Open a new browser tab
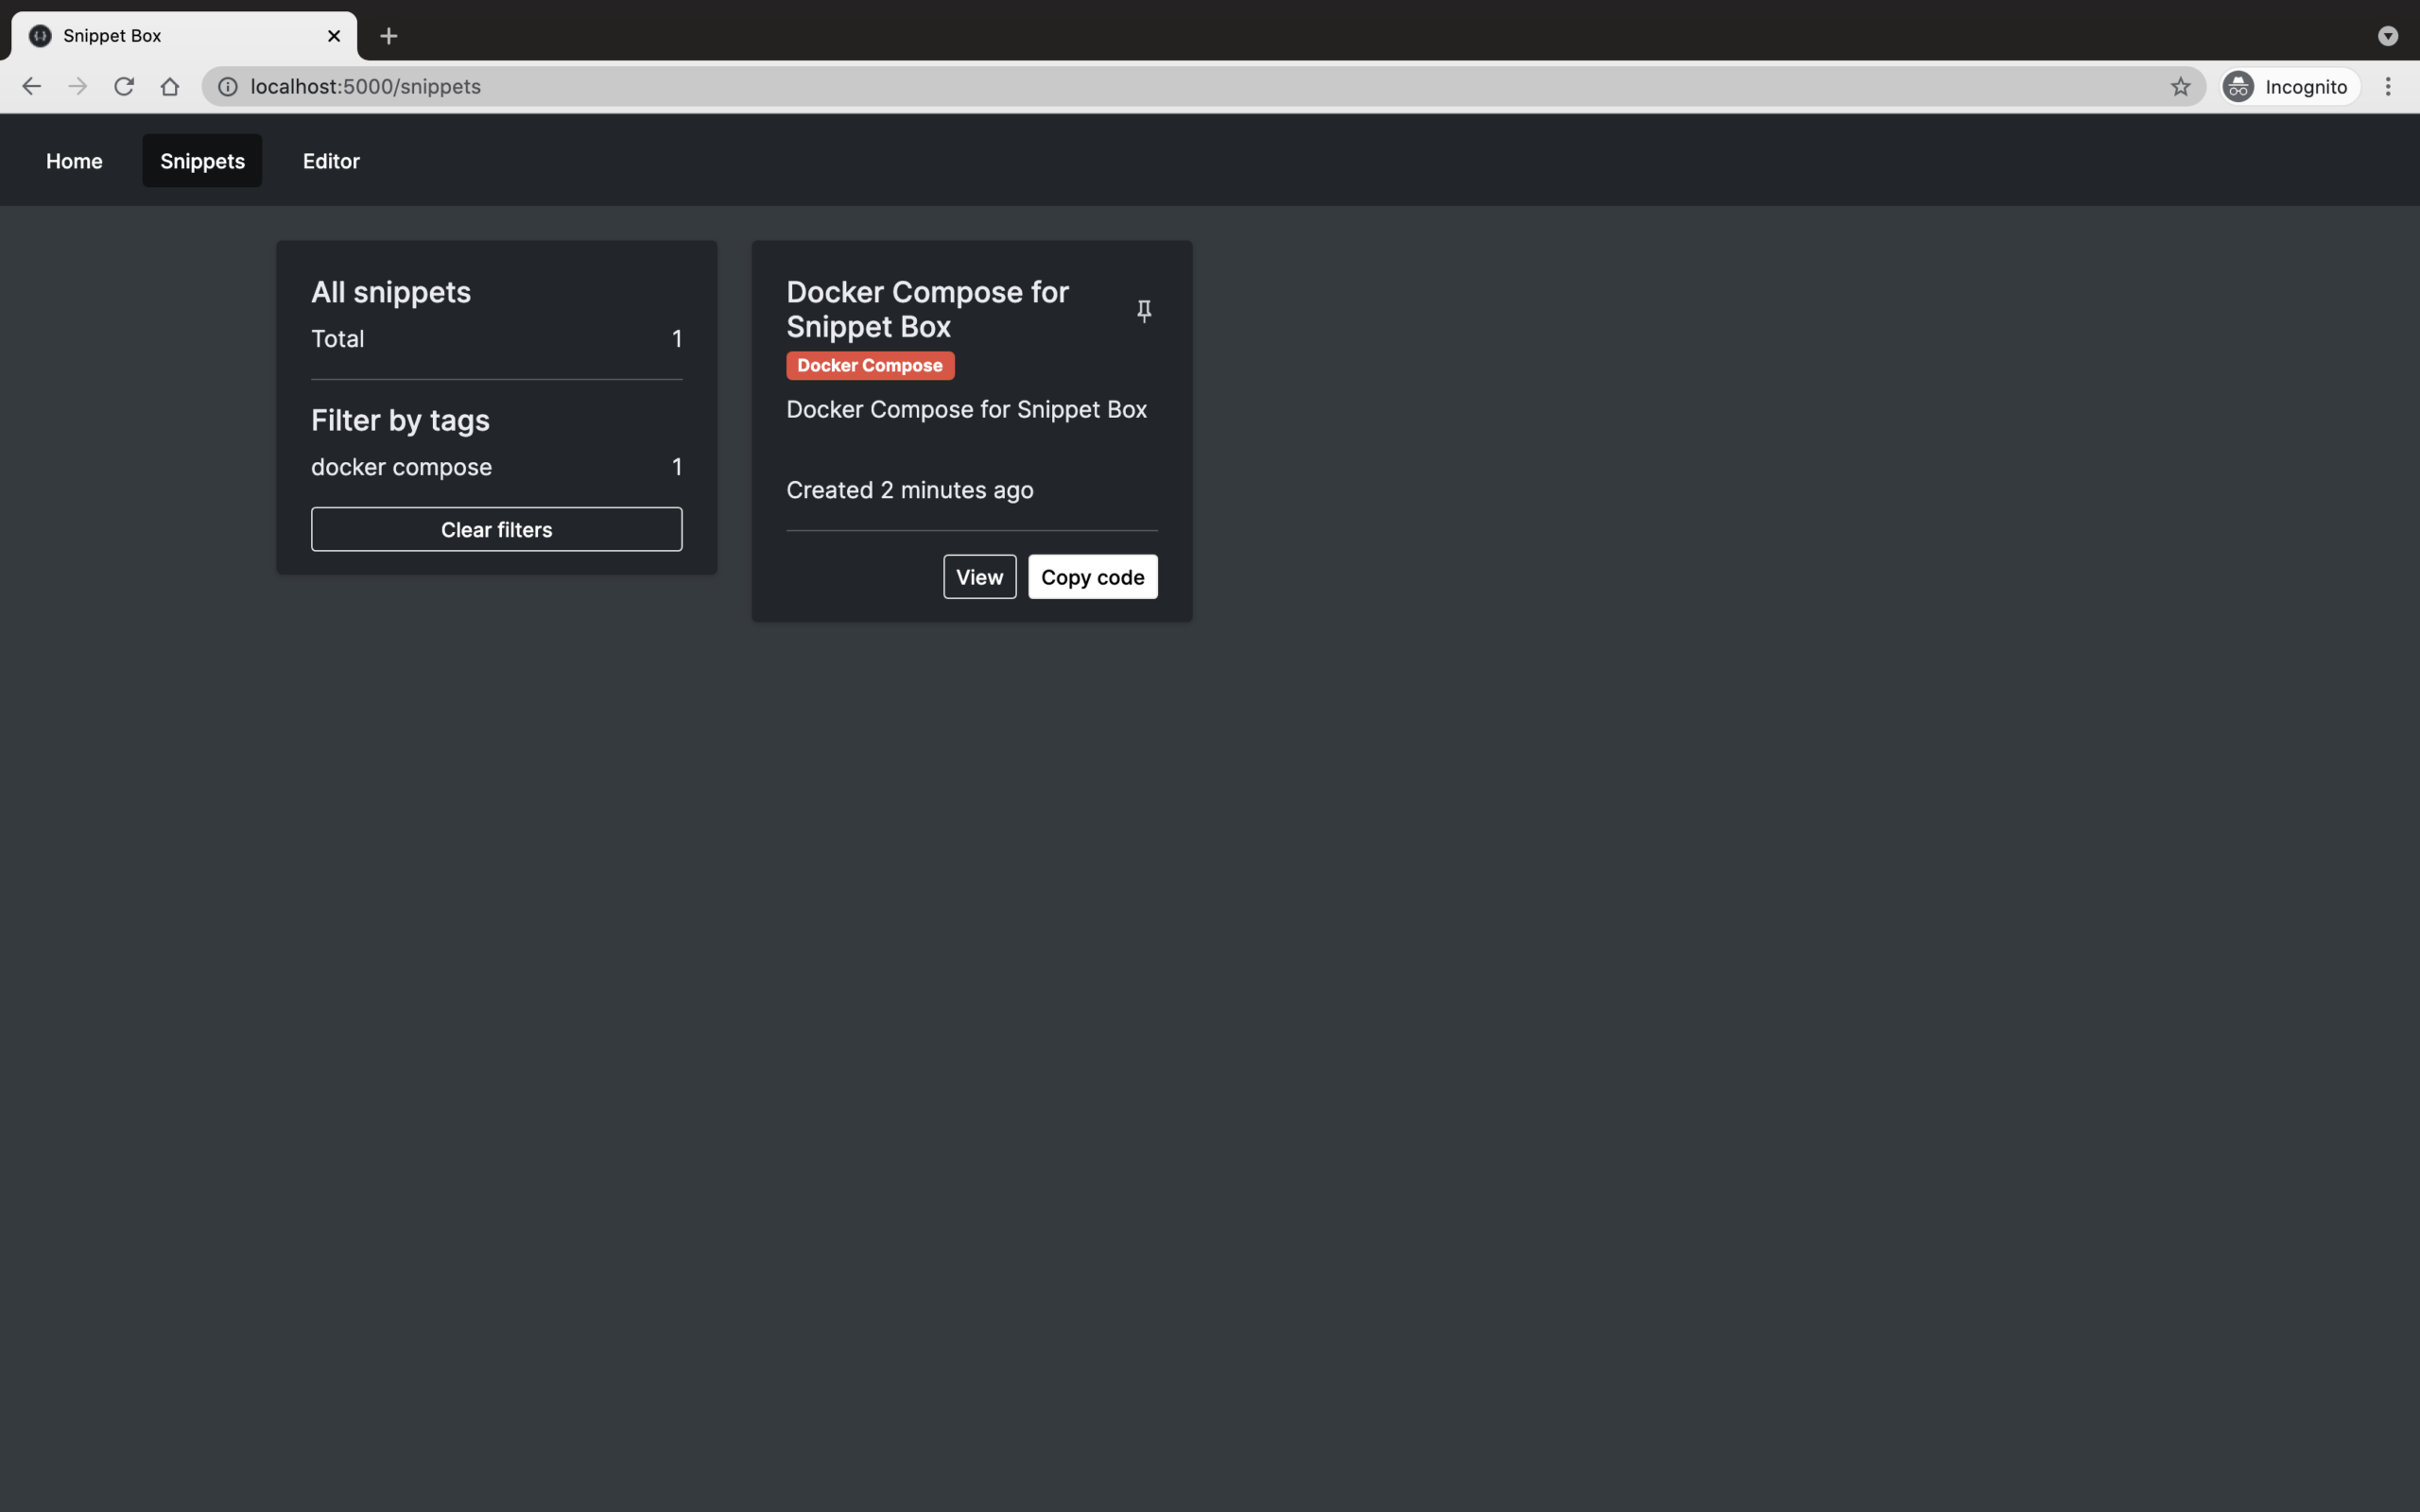Image resolution: width=2420 pixels, height=1512 pixels. [x=389, y=36]
